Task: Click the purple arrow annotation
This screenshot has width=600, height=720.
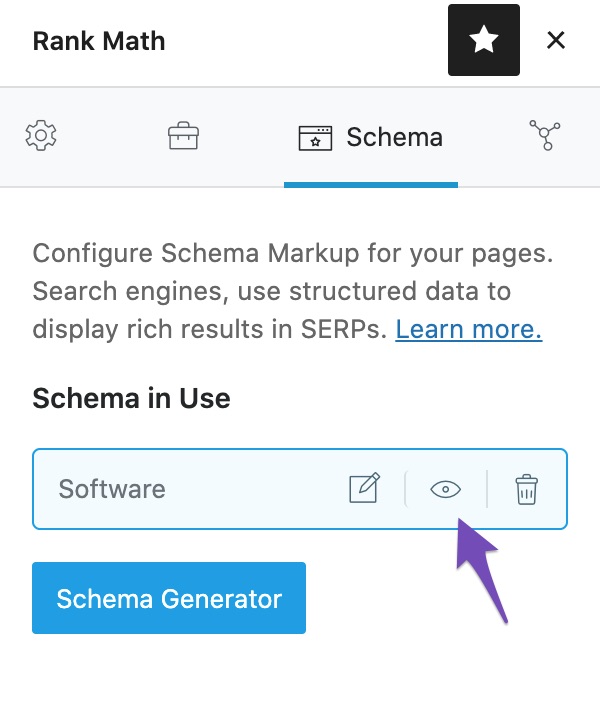Action: 481,565
